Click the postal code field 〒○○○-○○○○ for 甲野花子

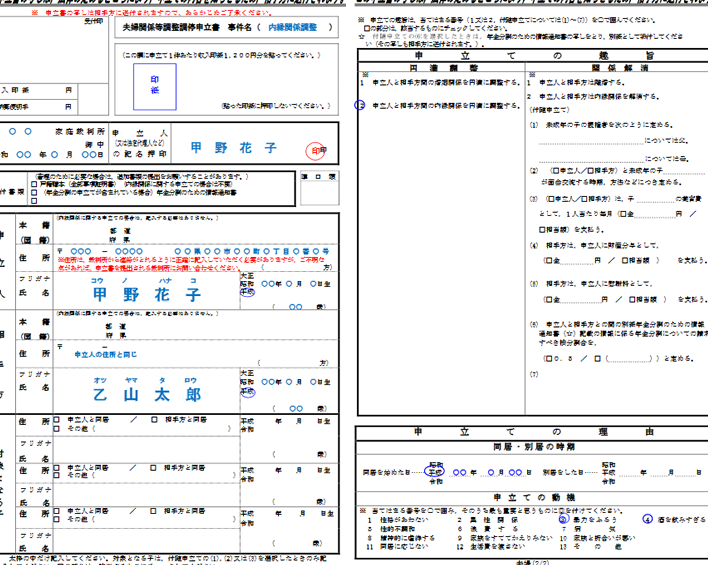pyautogui.click(x=100, y=252)
